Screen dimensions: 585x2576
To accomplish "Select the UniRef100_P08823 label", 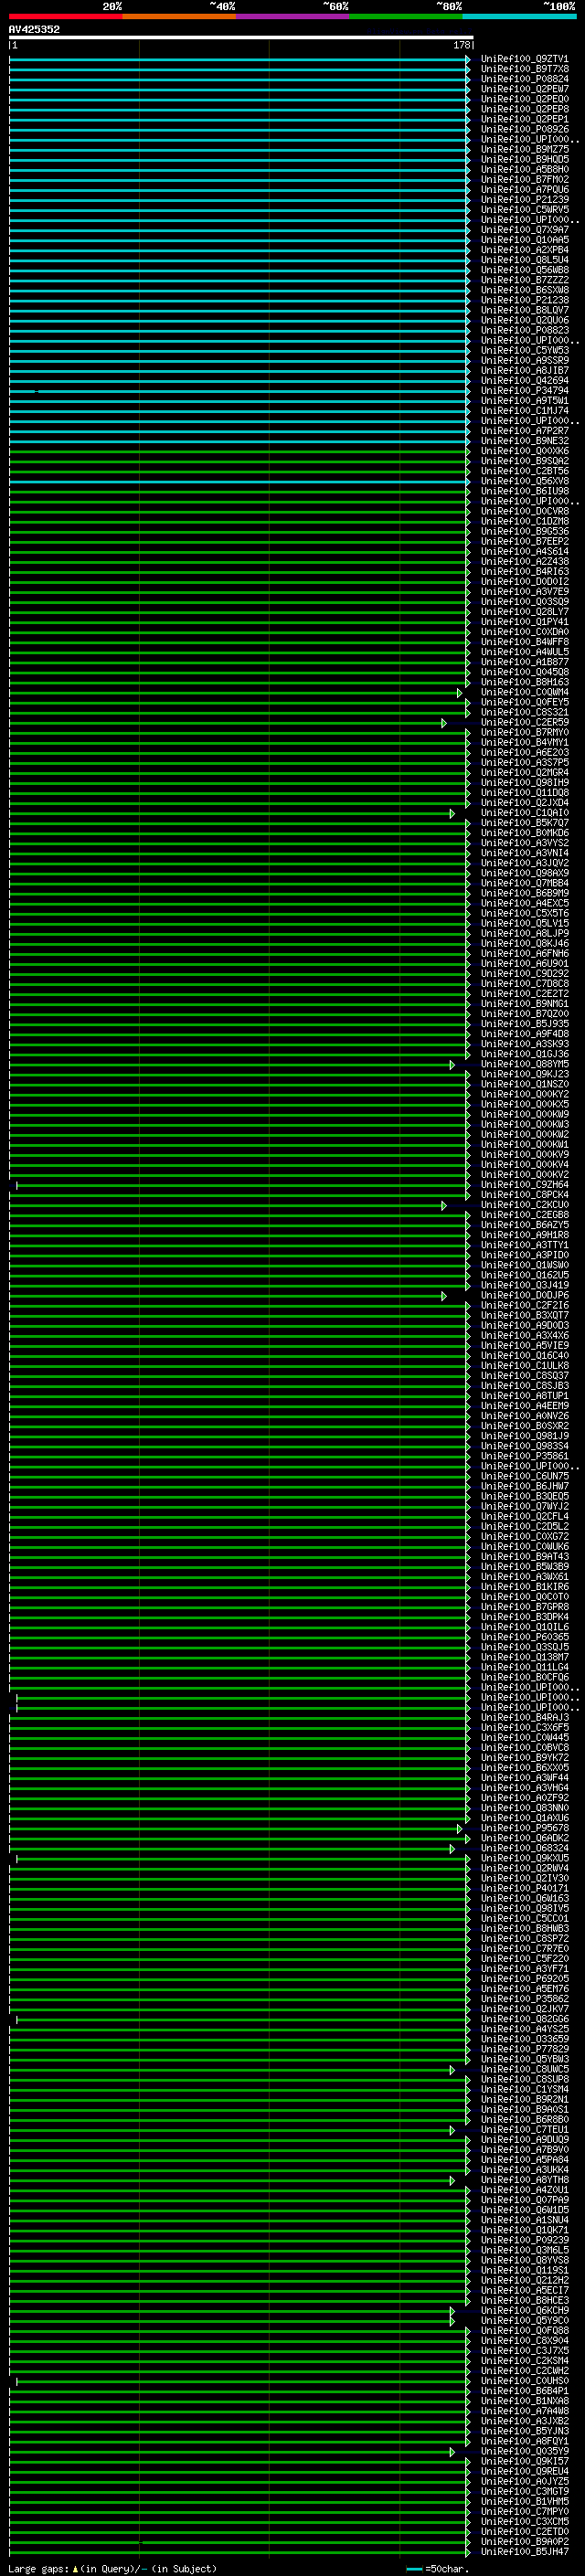I will 525,330.
